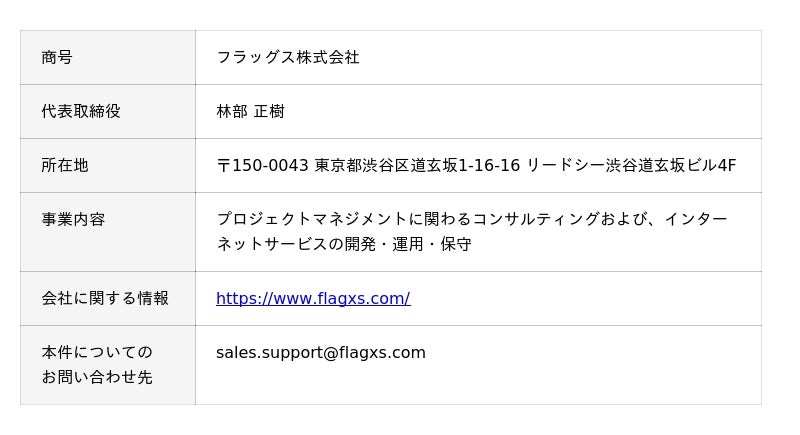
Task: Click the name 林部 正樹
Action: 251,111
